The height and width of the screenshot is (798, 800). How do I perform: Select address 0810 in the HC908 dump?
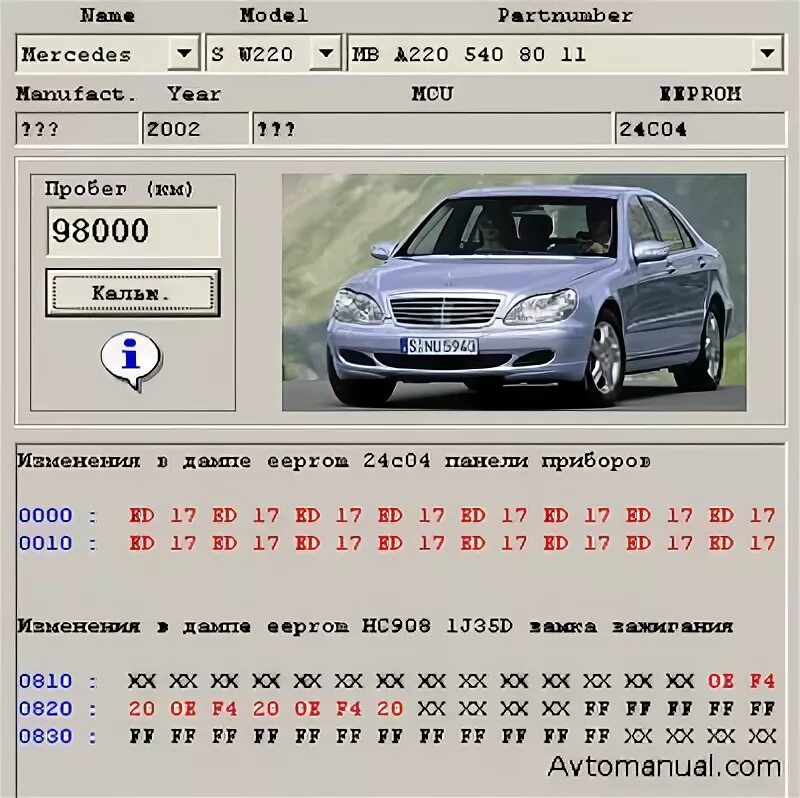pos(45,681)
